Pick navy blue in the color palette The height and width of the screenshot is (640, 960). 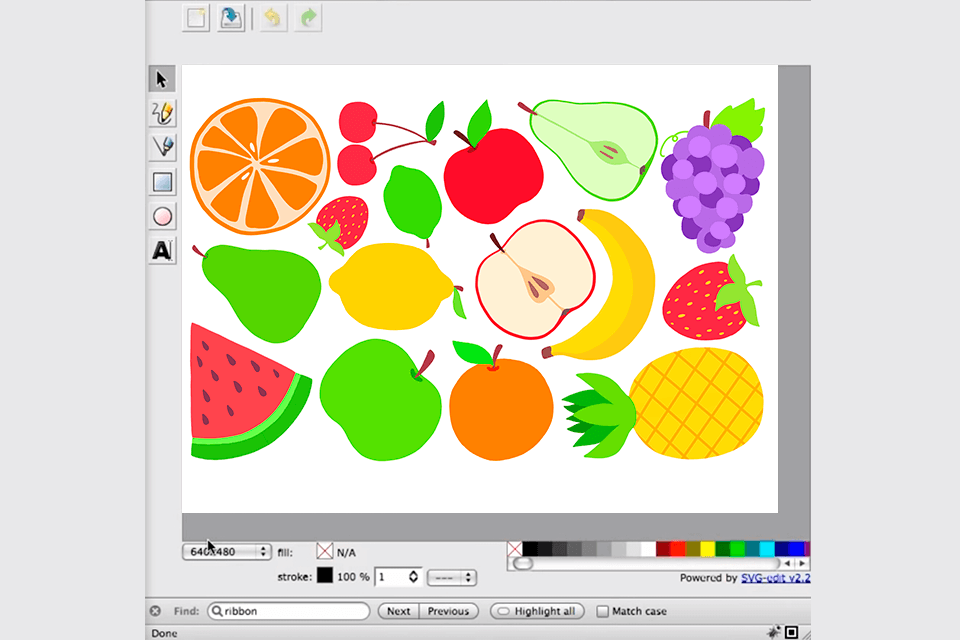782,549
